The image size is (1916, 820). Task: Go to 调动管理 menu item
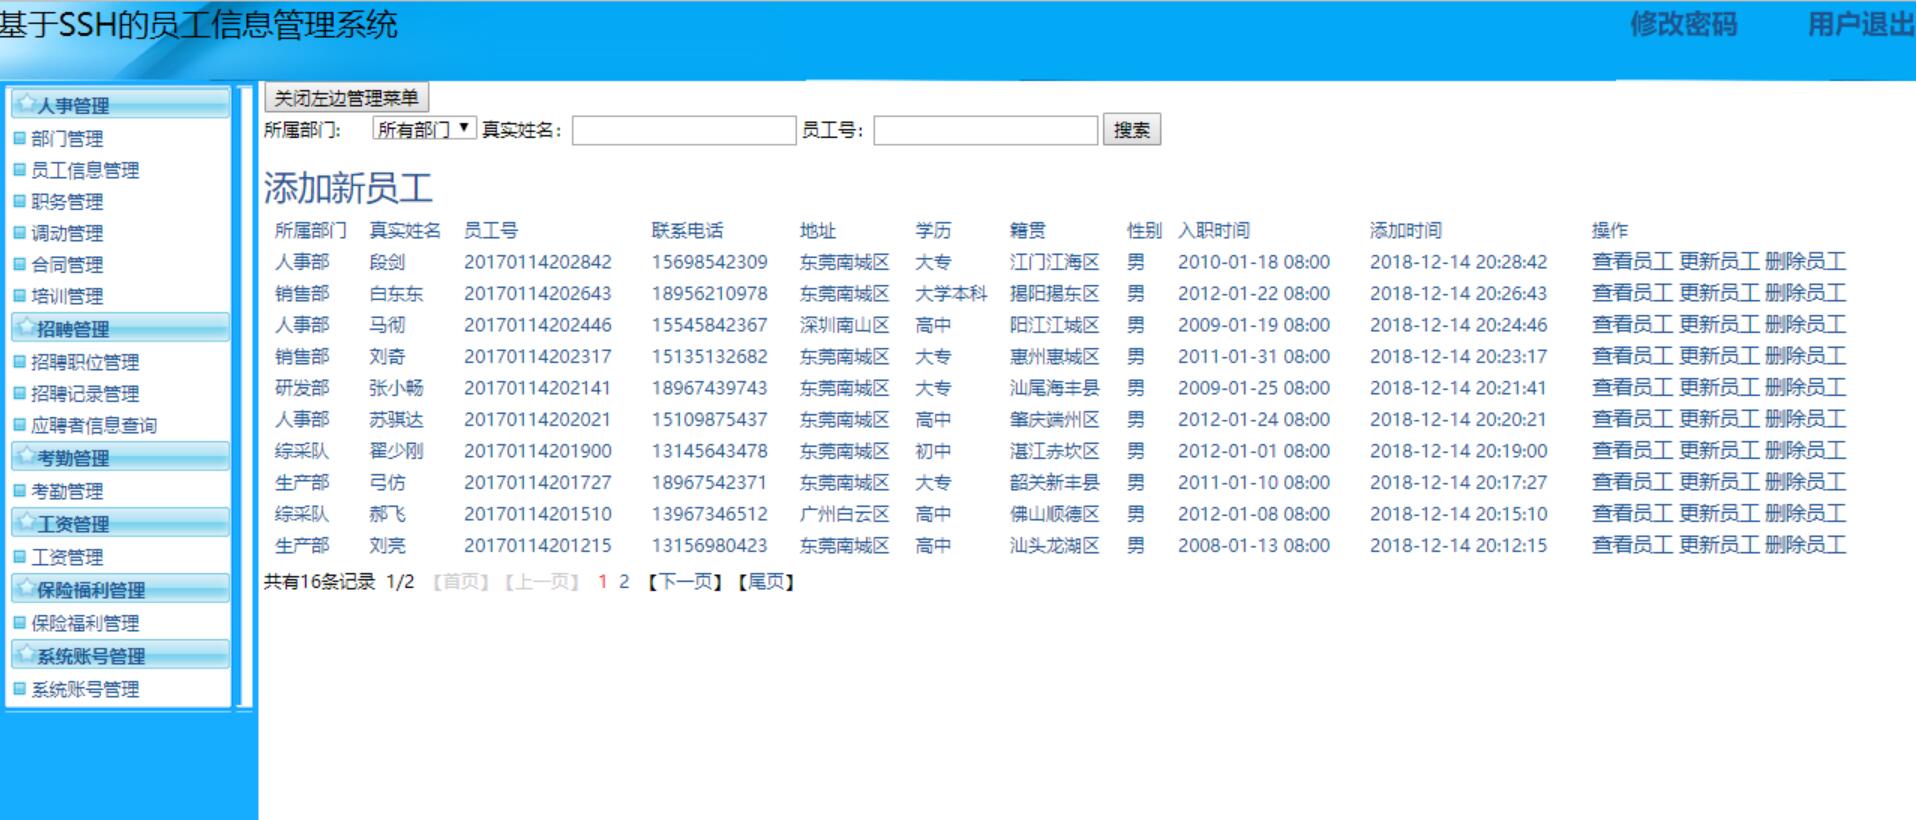coord(67,233)
